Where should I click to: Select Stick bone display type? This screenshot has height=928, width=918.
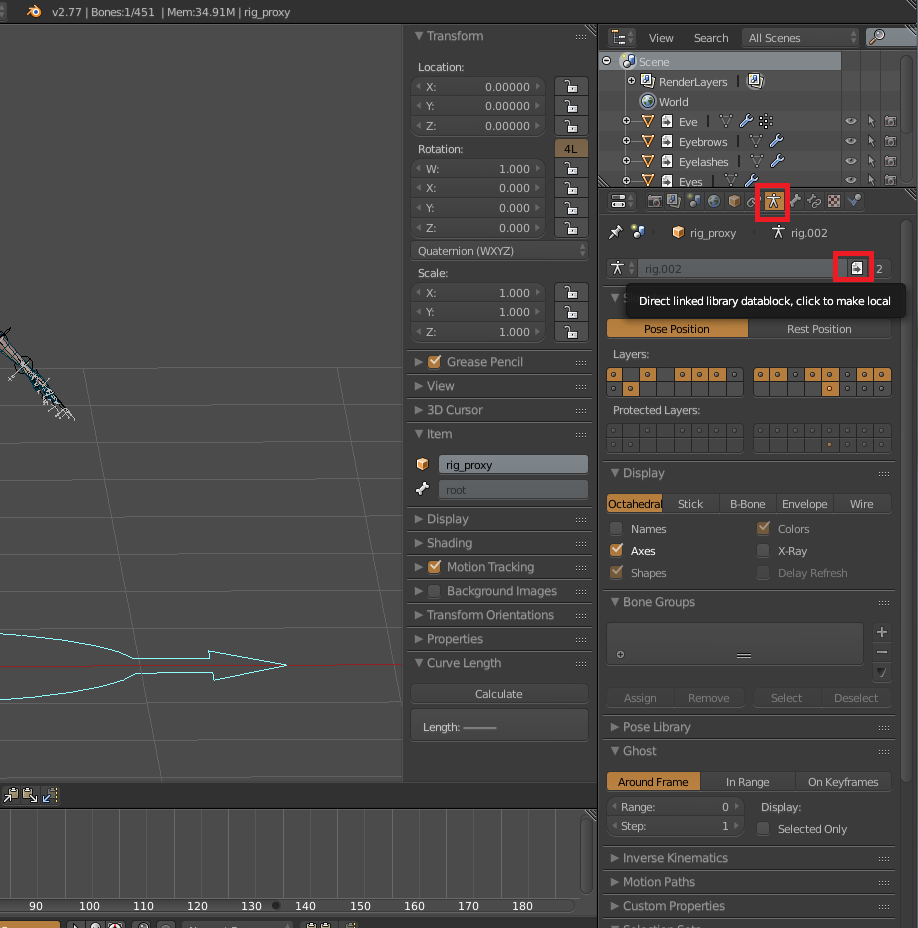pyautogui.click(x=690, y=504)
